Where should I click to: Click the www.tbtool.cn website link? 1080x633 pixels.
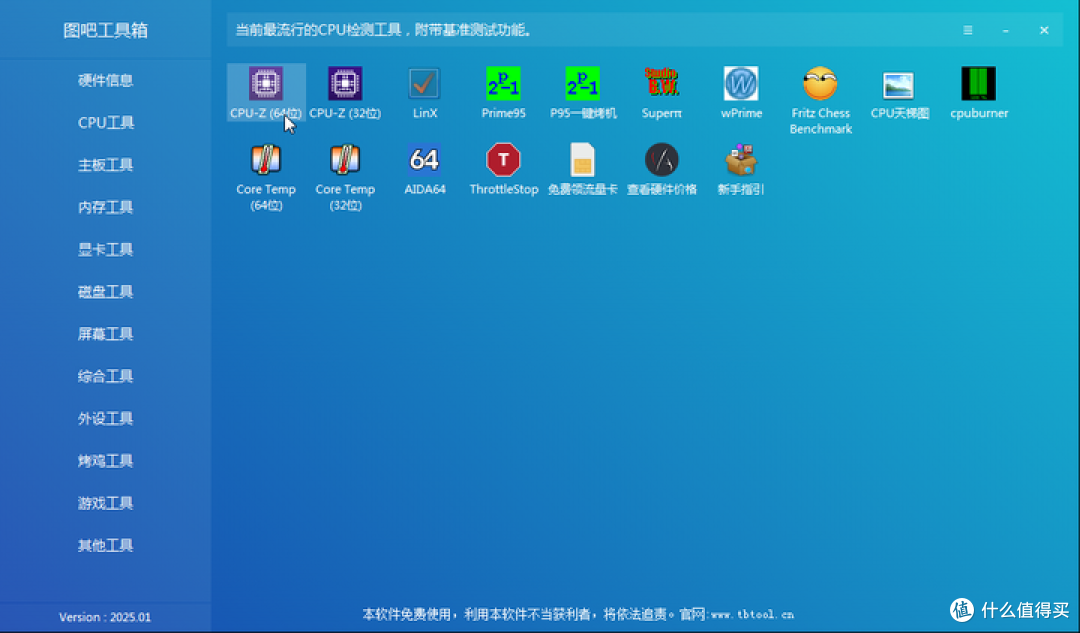752,614
